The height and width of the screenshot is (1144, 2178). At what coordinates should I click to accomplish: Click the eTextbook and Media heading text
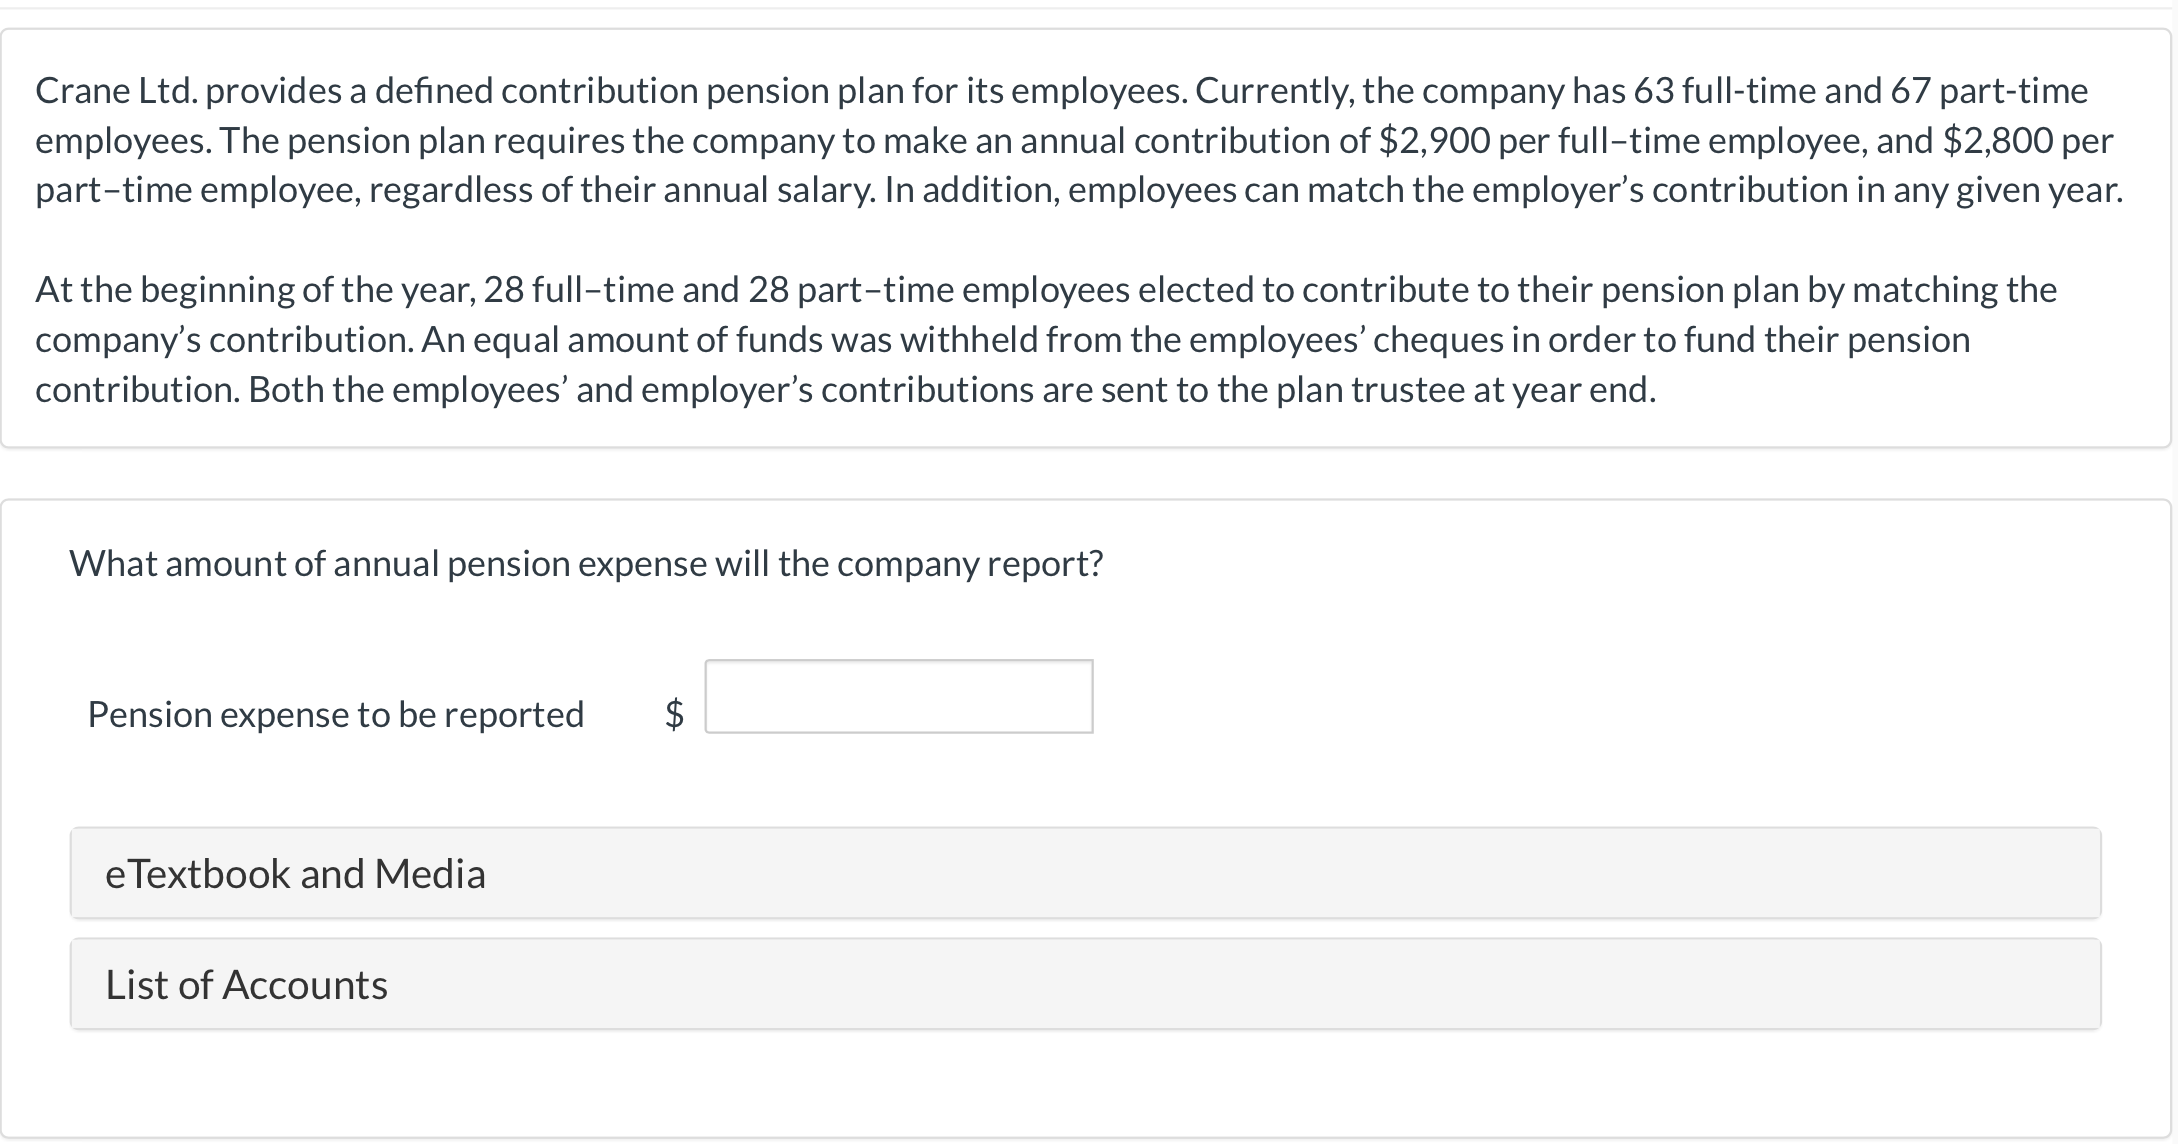[x=294, y=872]
